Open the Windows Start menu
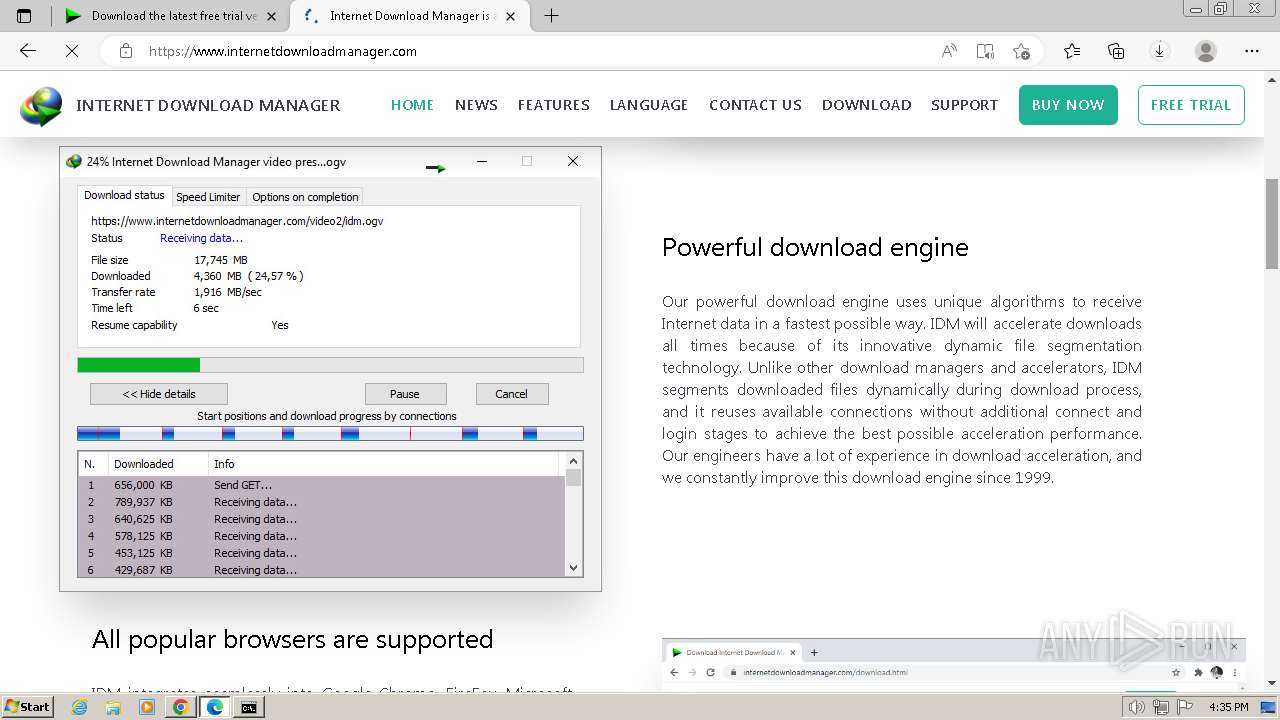The width and height of the screenshot is (1280, 720). pos(27,707)
